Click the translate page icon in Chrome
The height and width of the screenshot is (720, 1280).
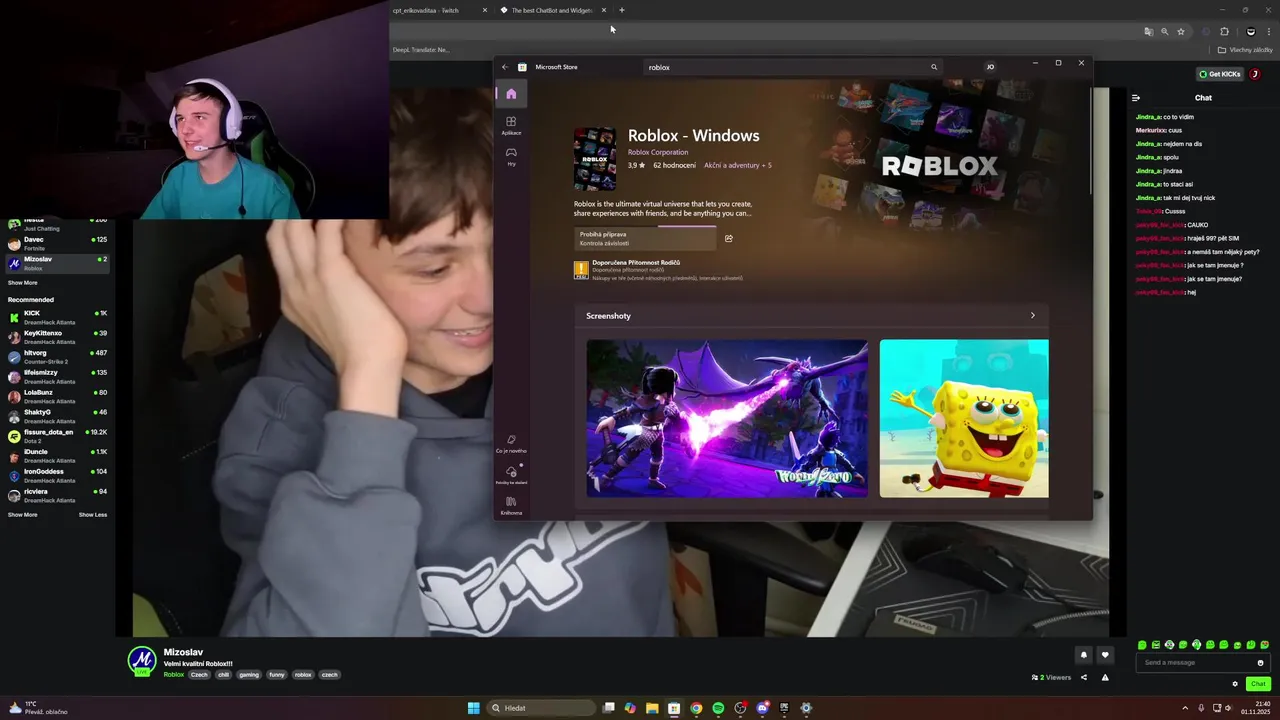[x=1149, y=31]
